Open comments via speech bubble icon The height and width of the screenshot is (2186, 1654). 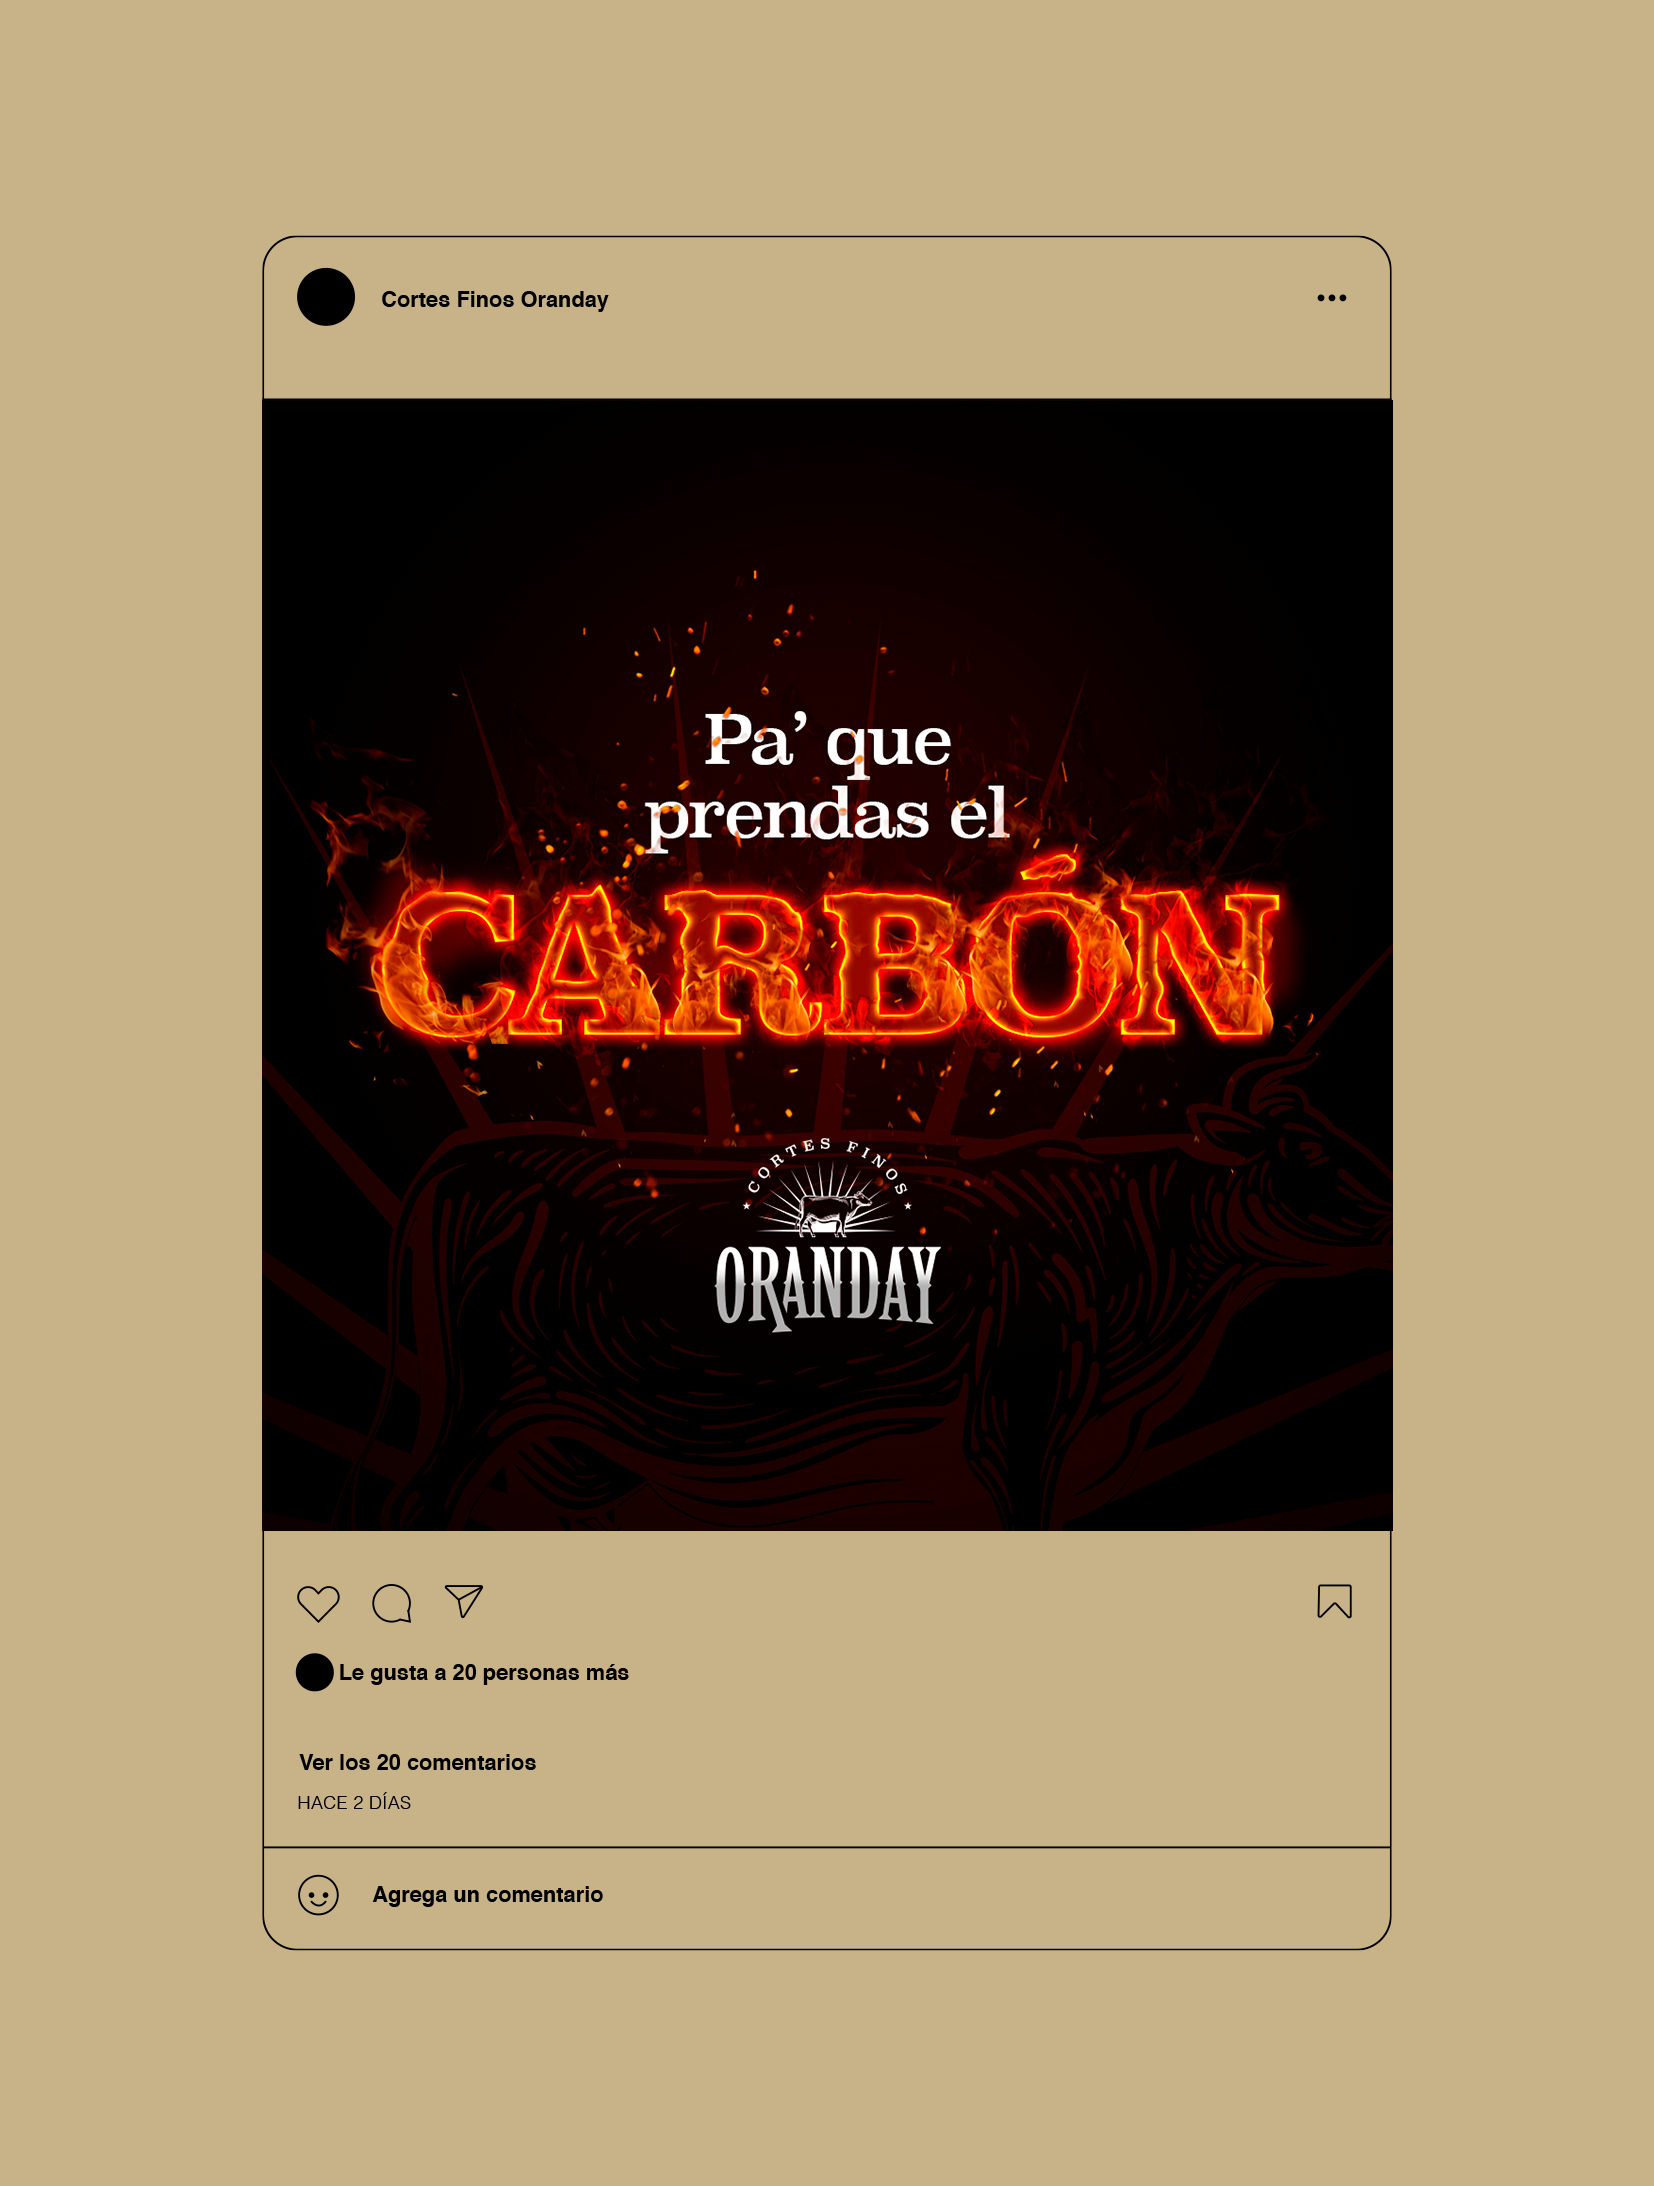click(x=391, y=1603)
